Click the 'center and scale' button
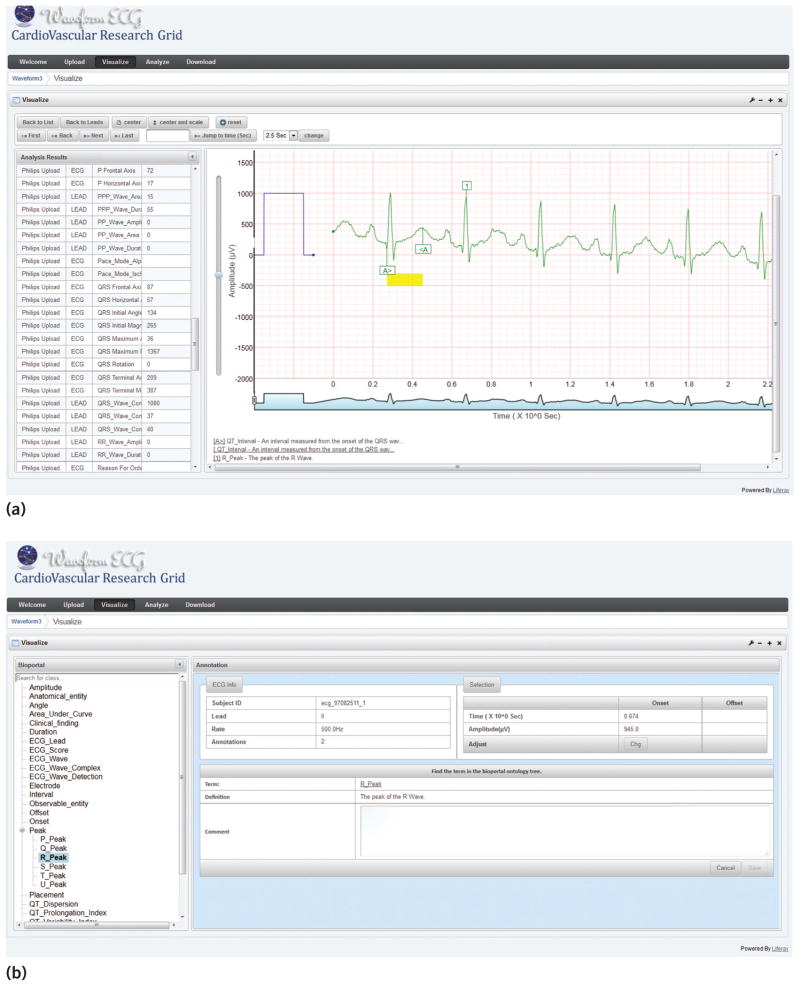Screen dimensions: 800x986 pos(179,122)
